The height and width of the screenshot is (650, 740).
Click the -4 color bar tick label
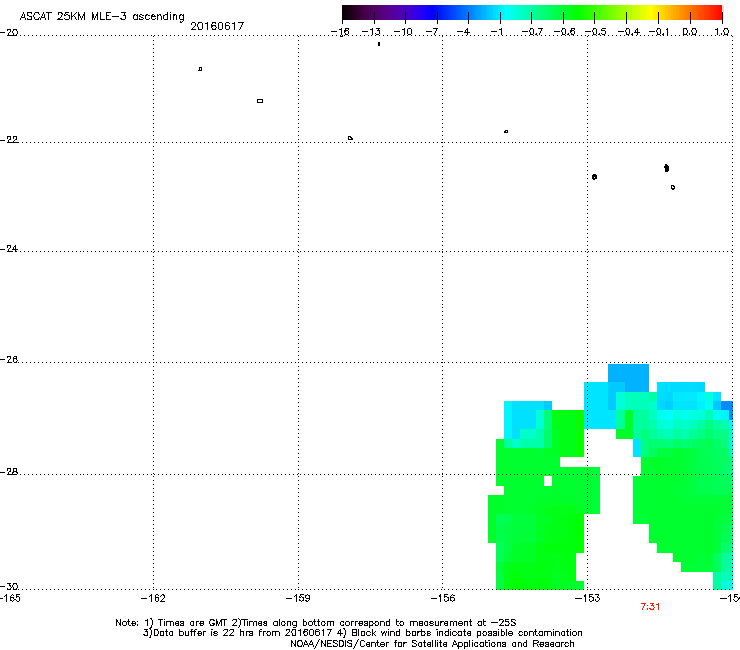(x=464, y=32)
